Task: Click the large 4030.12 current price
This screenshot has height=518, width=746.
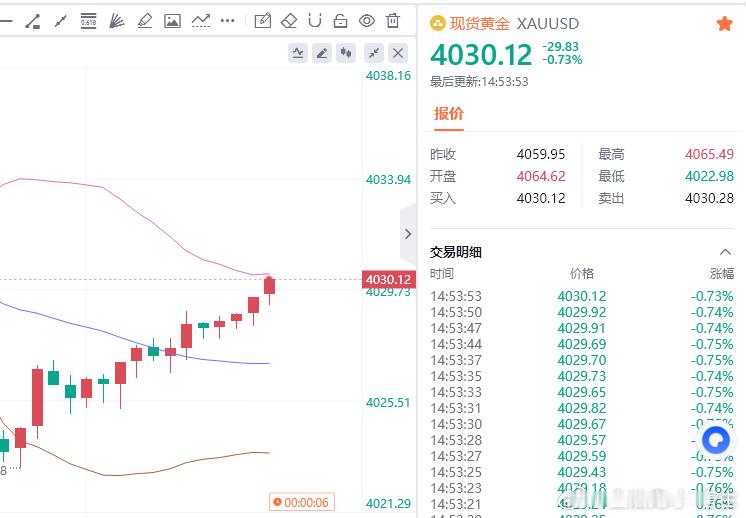Action: click(x=481, y=55)
